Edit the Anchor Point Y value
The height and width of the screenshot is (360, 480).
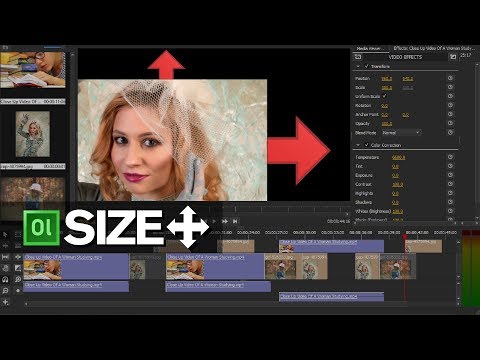pyautogui.click(x=406, y=114)
